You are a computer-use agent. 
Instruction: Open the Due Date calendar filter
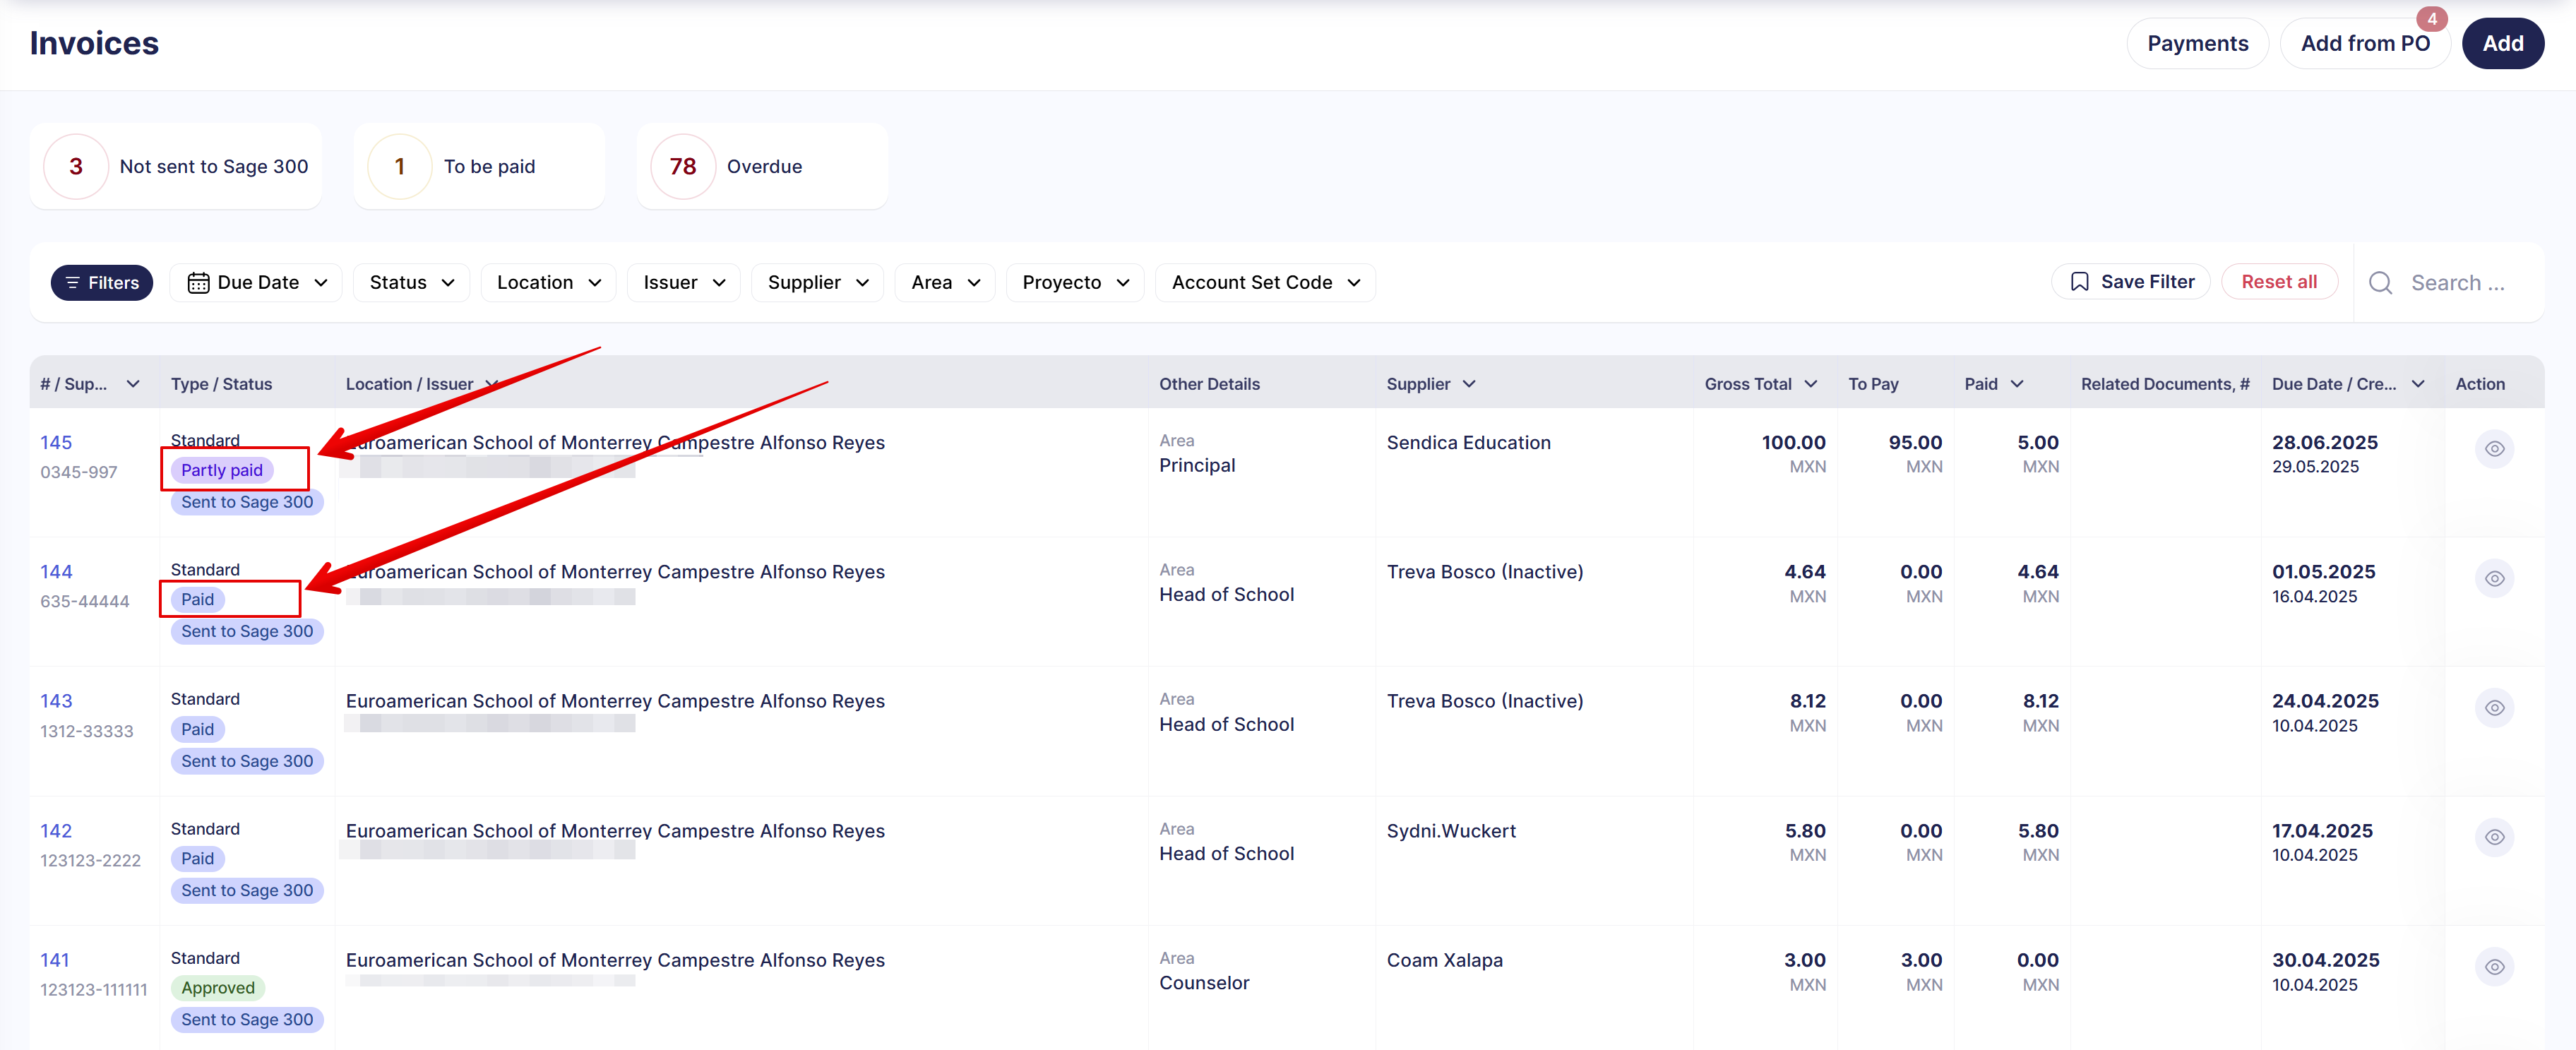point(257,283)
